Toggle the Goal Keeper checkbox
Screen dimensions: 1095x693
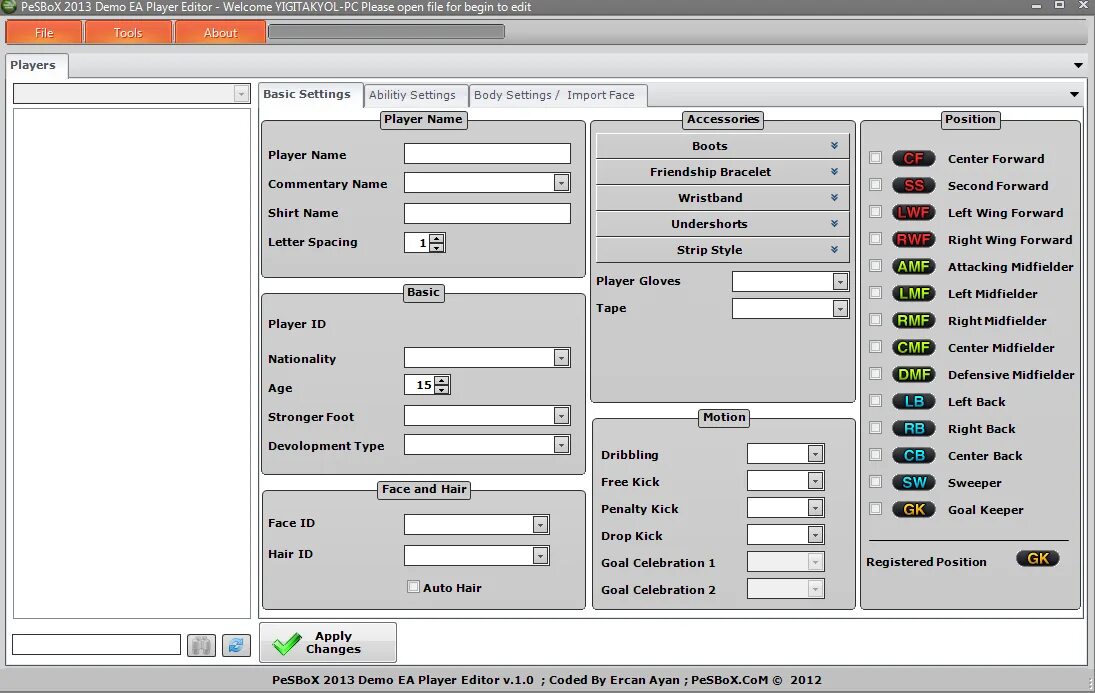[x=876, y=509]
